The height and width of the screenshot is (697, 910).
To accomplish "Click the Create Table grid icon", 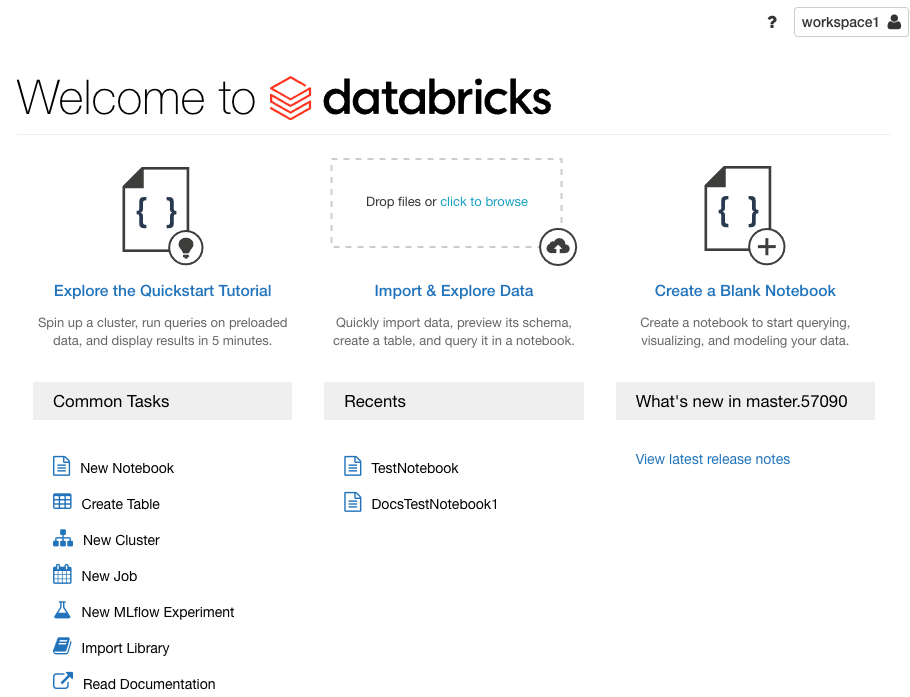I will pyautogui.click(x=62, y=503).
